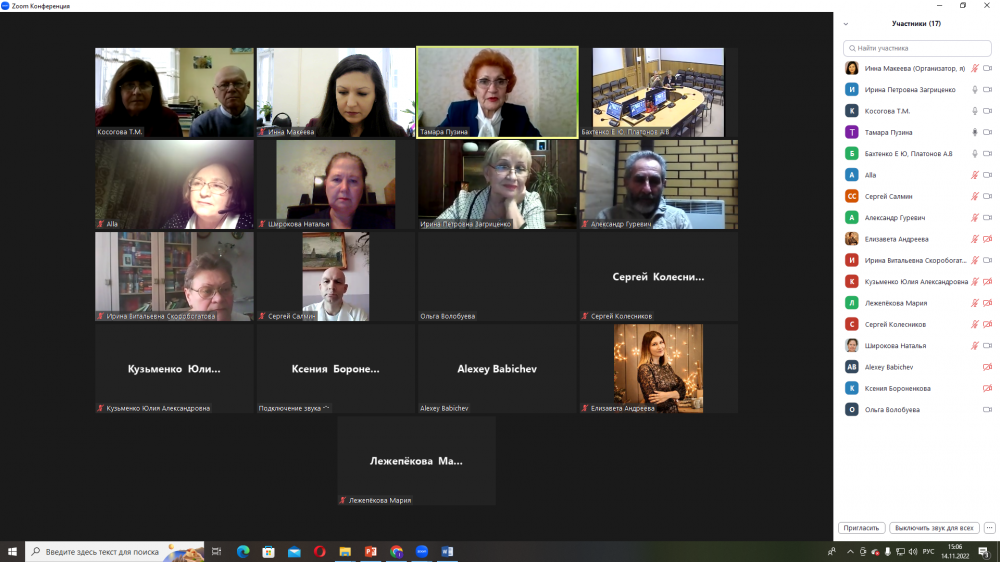Toggle microphone for Сергей Салмин in list
This screenshot has height=562, width=1000.
pyautogui.click(x=975, y=196)
